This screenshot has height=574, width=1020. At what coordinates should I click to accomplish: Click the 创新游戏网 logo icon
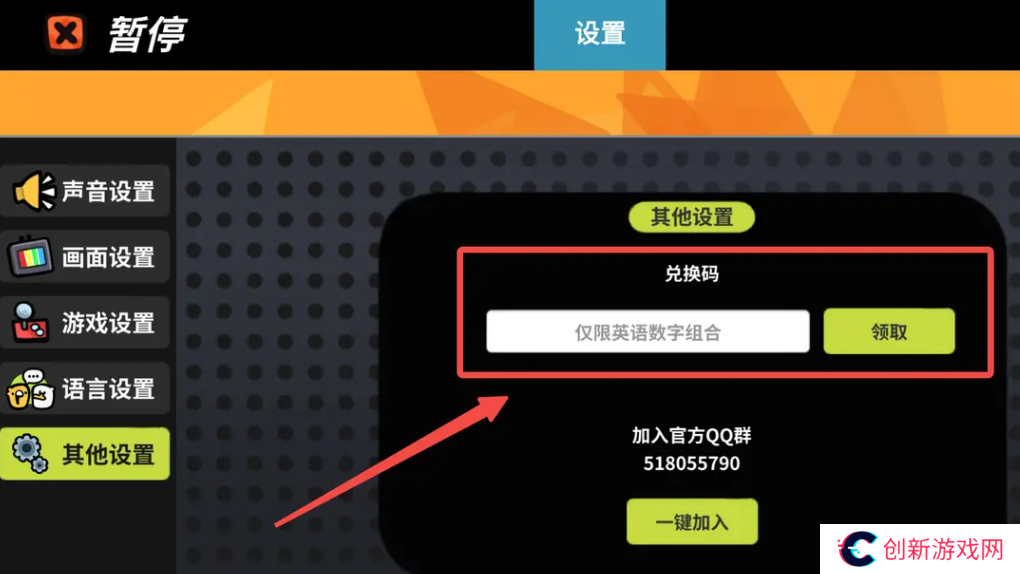(x=857, y=549)
